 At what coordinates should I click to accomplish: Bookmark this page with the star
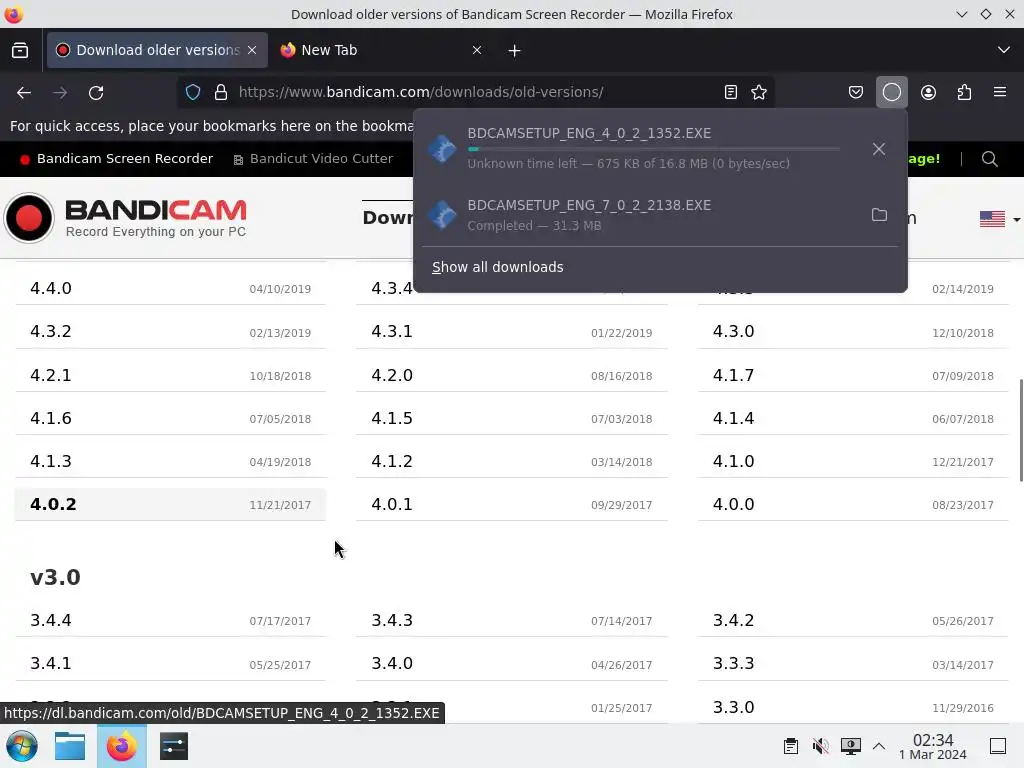[759, 92]
